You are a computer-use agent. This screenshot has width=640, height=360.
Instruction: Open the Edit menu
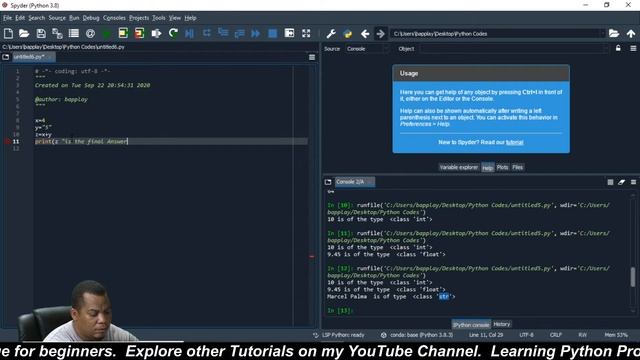(x=20, y=18)
